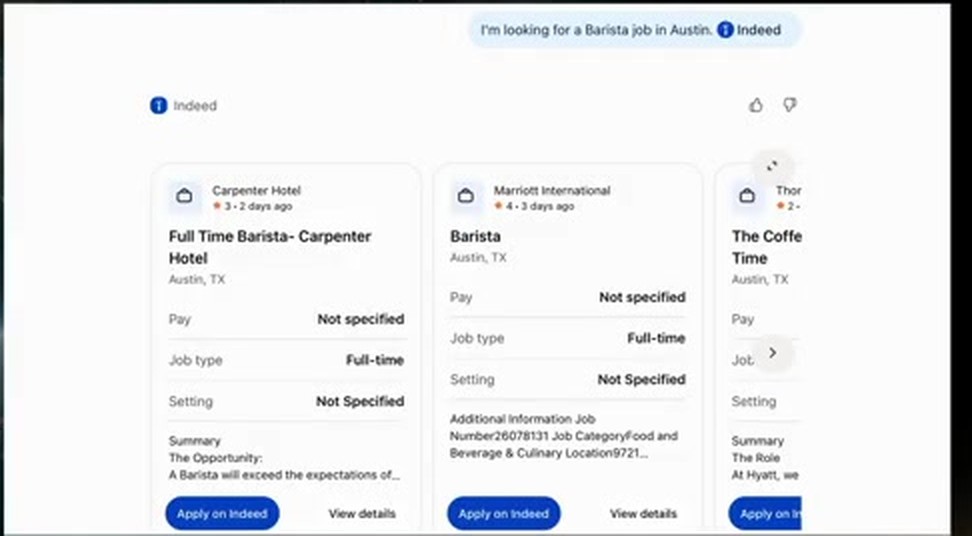Click the thumbs down feedback icon
972x536 pixels.
tap(789, 105)
